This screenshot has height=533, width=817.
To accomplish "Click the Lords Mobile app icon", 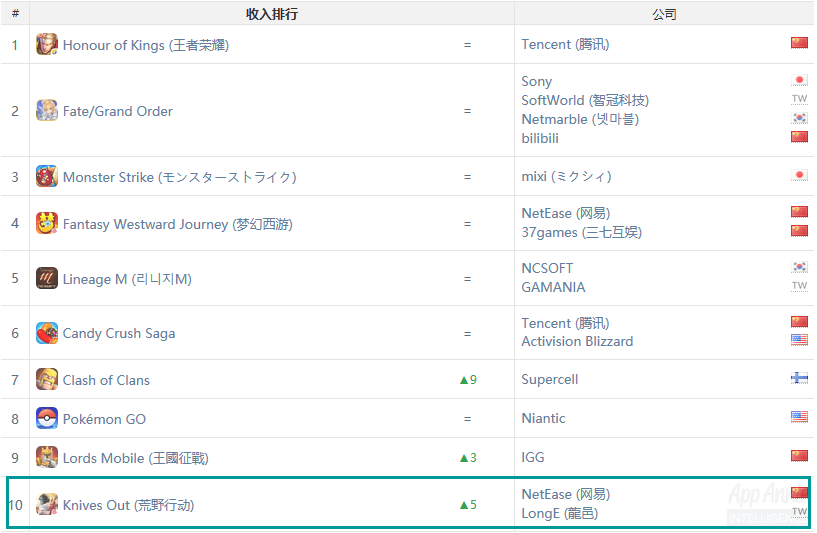I will tap(46, 457).
